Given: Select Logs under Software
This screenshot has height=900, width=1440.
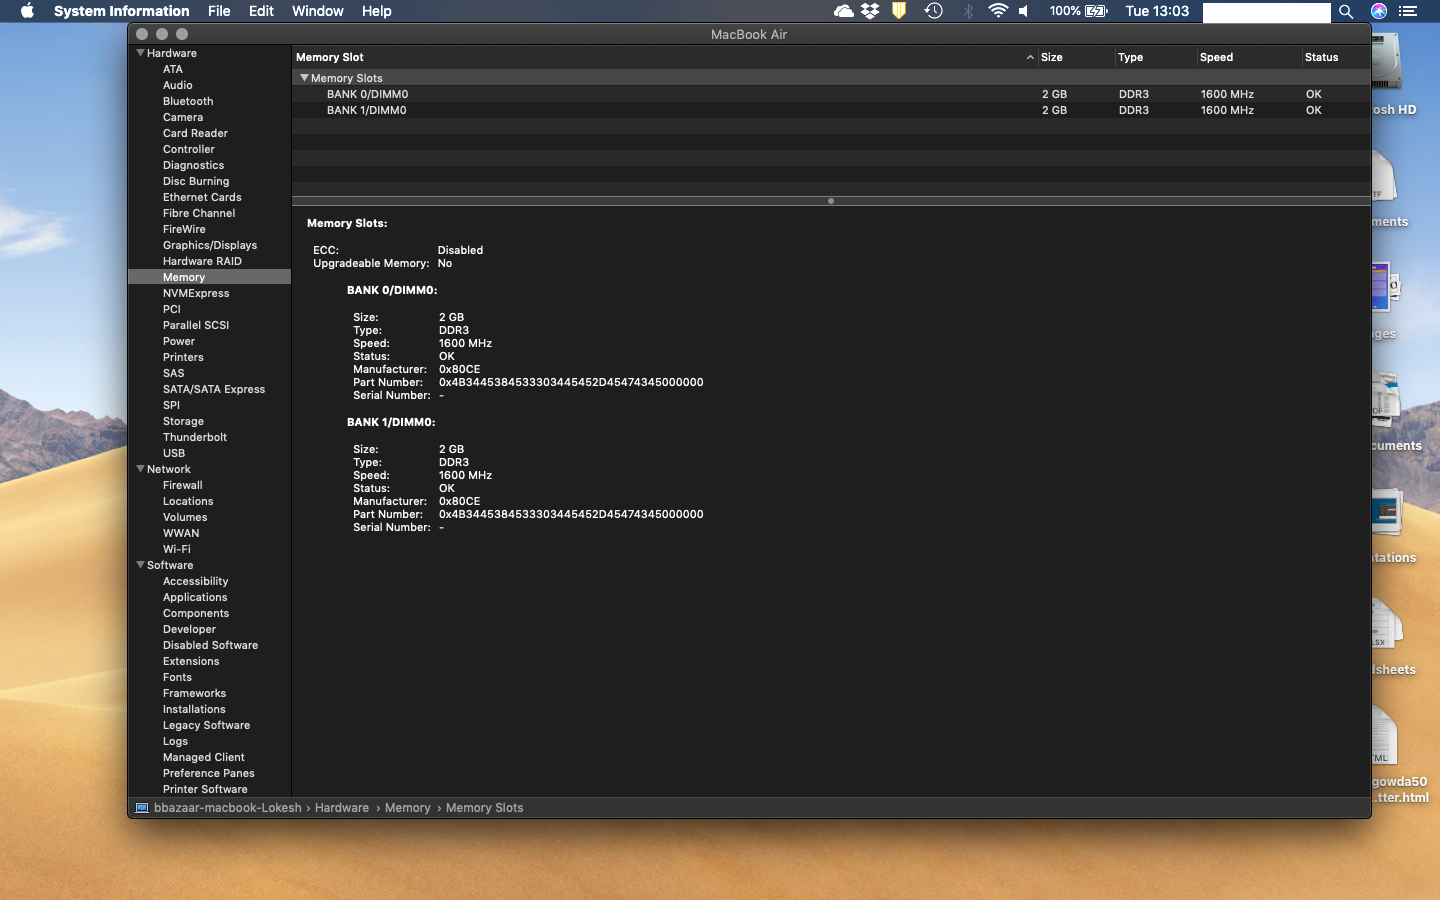Looking at the screenshot, I should (x=175, y=741).
